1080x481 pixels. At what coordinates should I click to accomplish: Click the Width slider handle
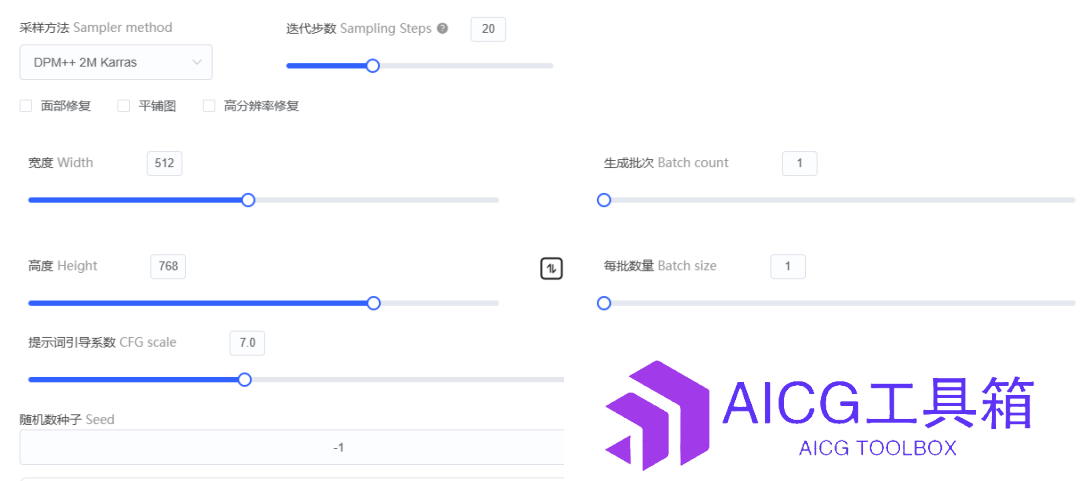click(x=248, y=200)
